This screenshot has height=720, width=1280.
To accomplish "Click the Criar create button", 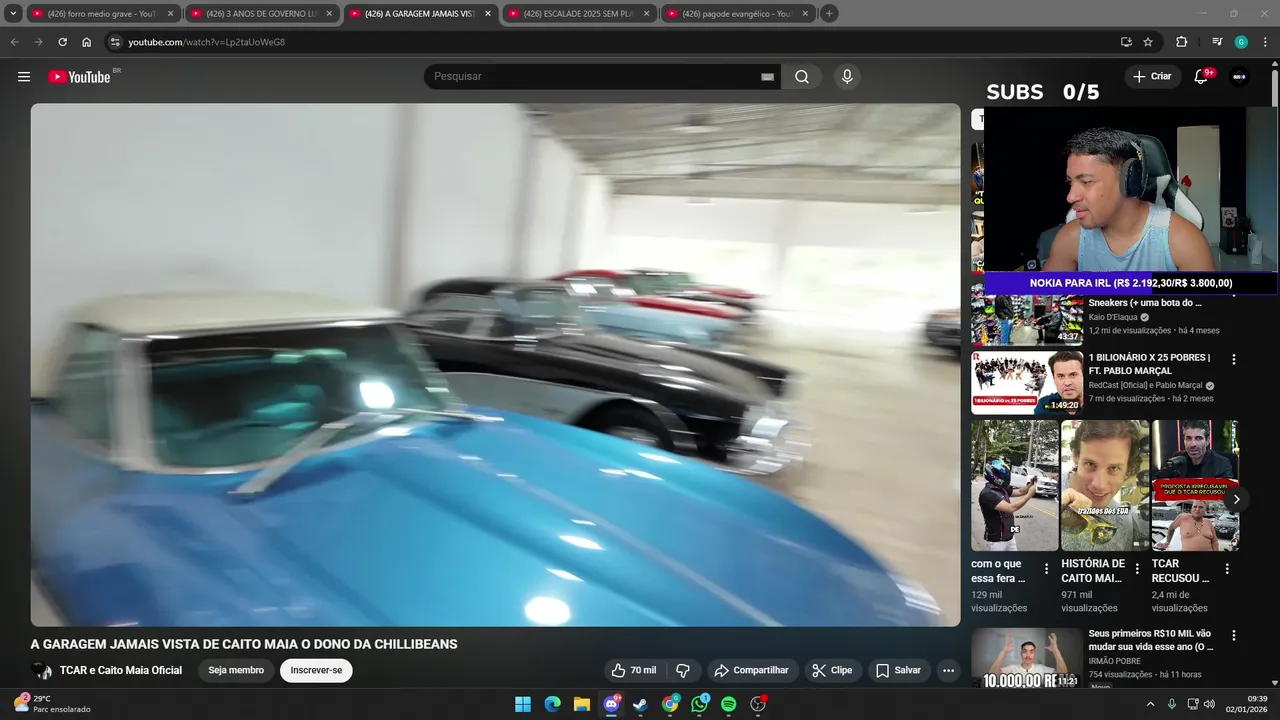I will pyautogui.click(x=1152, y=77).
